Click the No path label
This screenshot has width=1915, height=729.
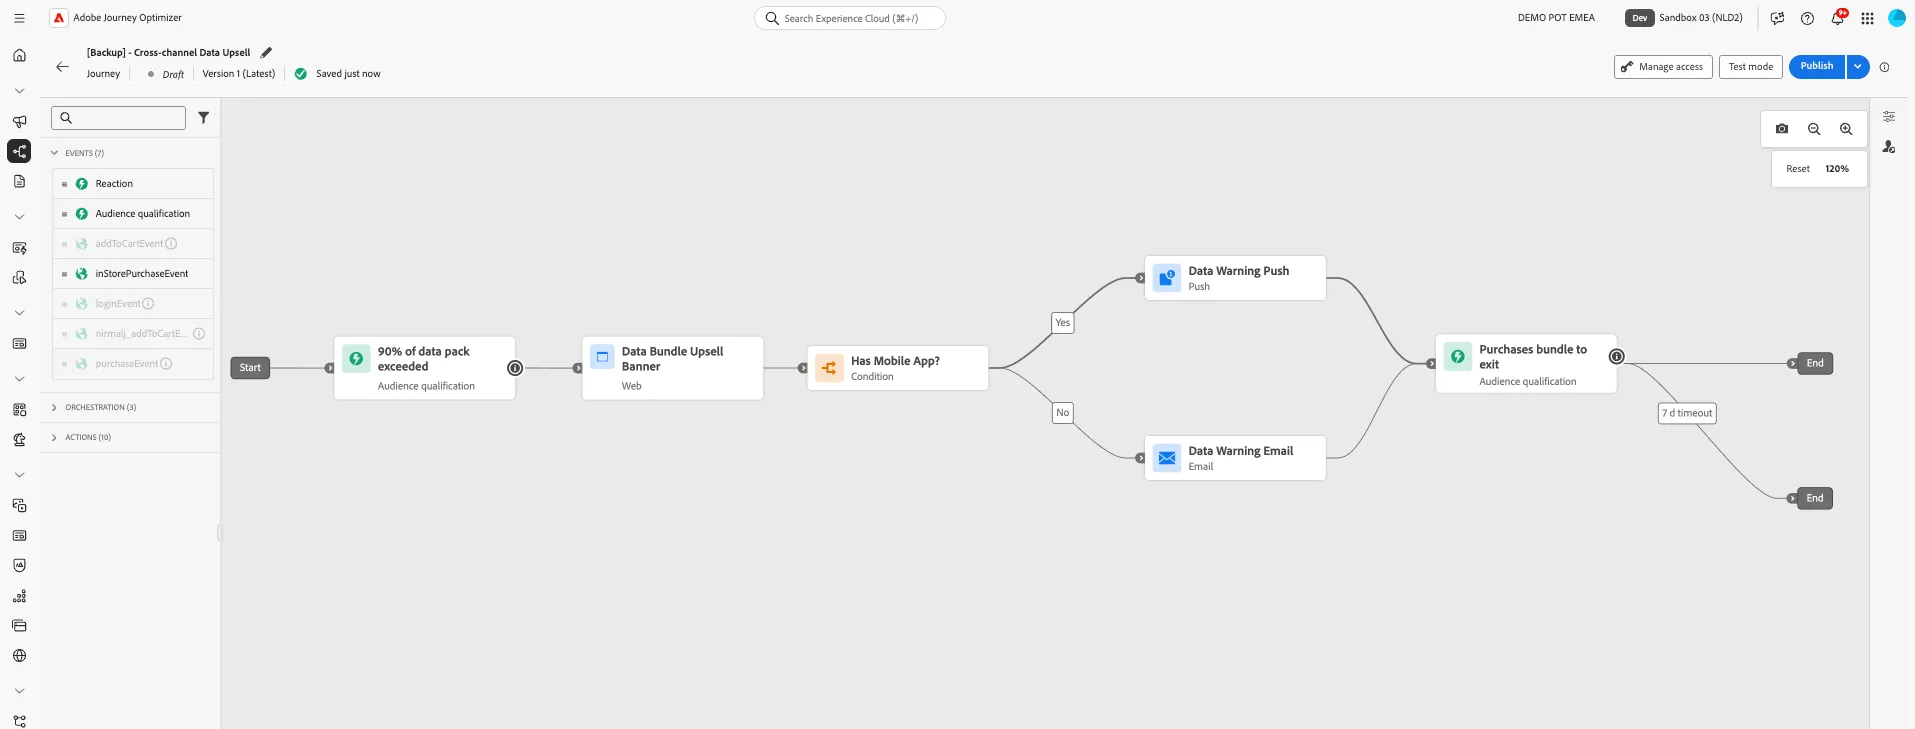(1063, 413)
